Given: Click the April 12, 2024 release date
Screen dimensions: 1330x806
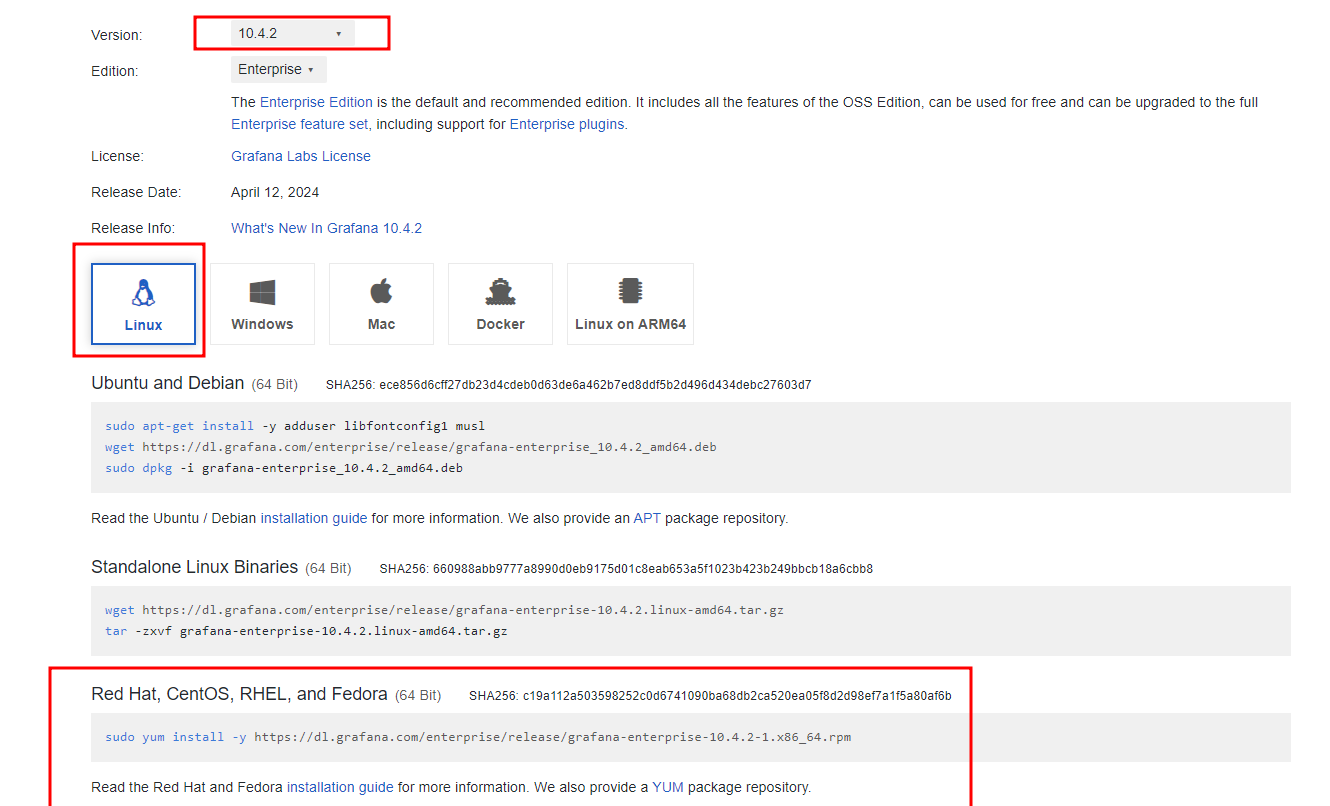Looking at the screenshot, I should click(x=275, y=192).
